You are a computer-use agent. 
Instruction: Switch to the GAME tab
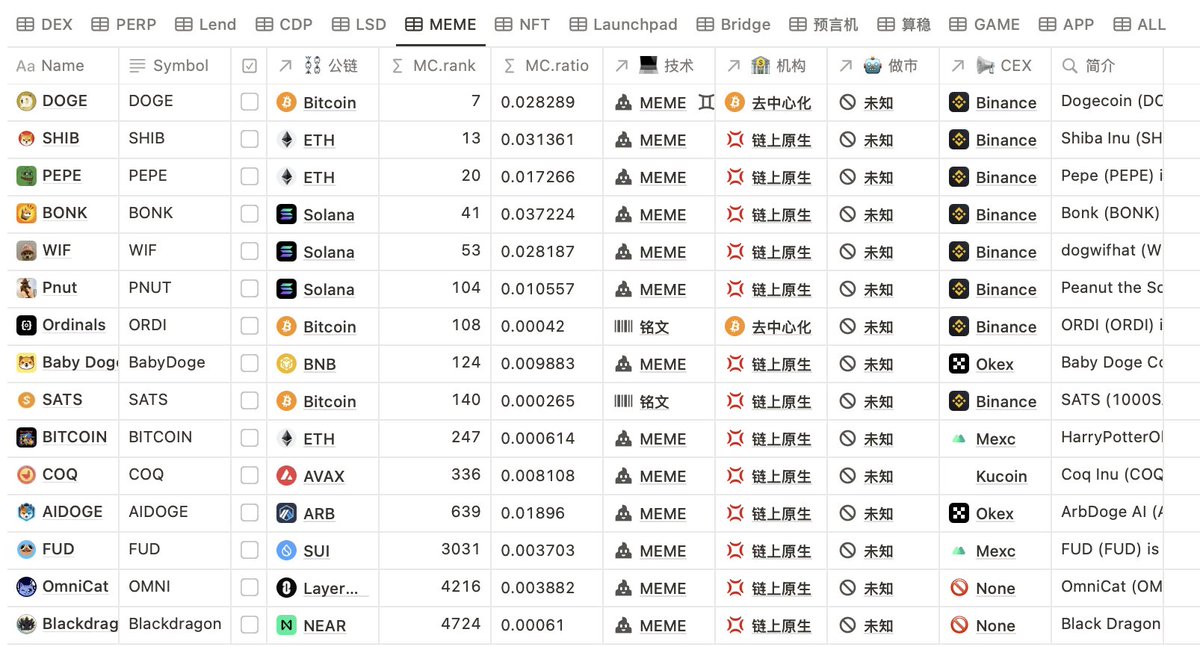[984, 24]
